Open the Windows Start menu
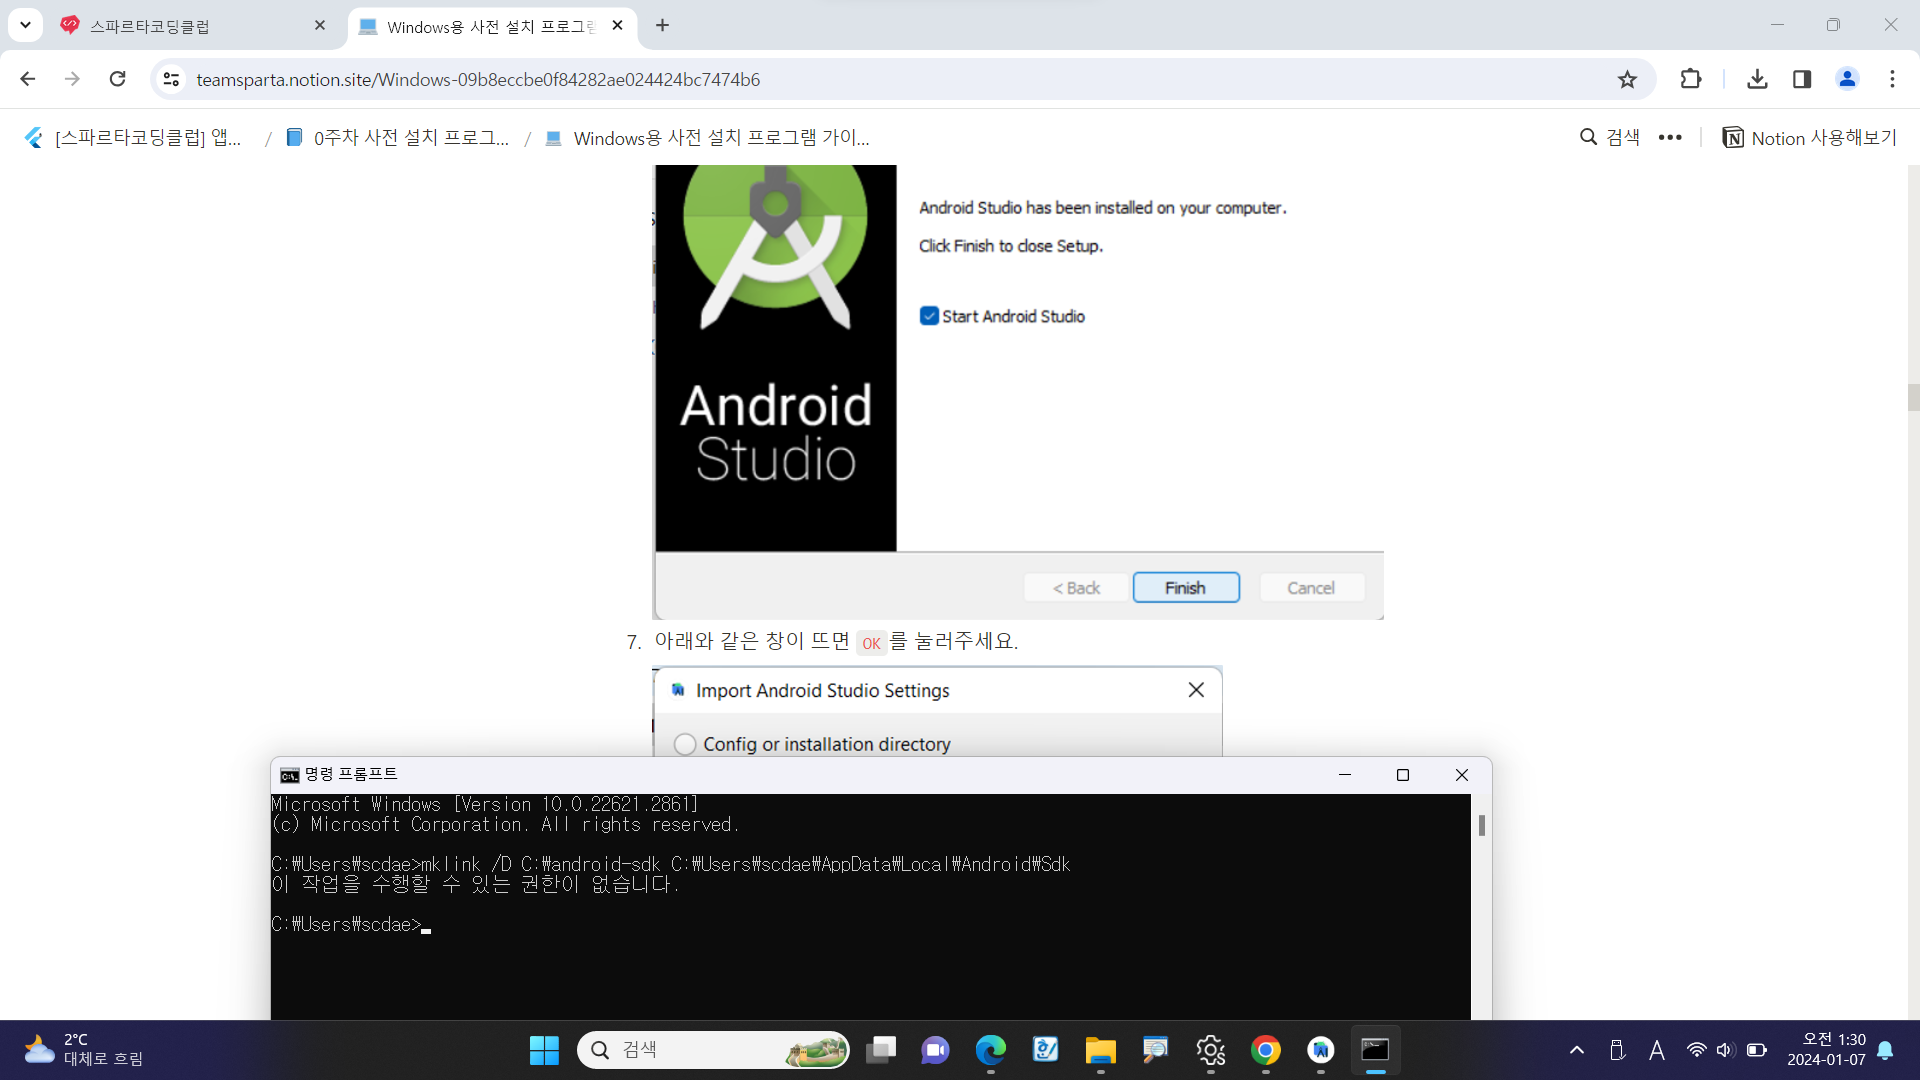The image size is (1920, 1080). pos(544,1050)
